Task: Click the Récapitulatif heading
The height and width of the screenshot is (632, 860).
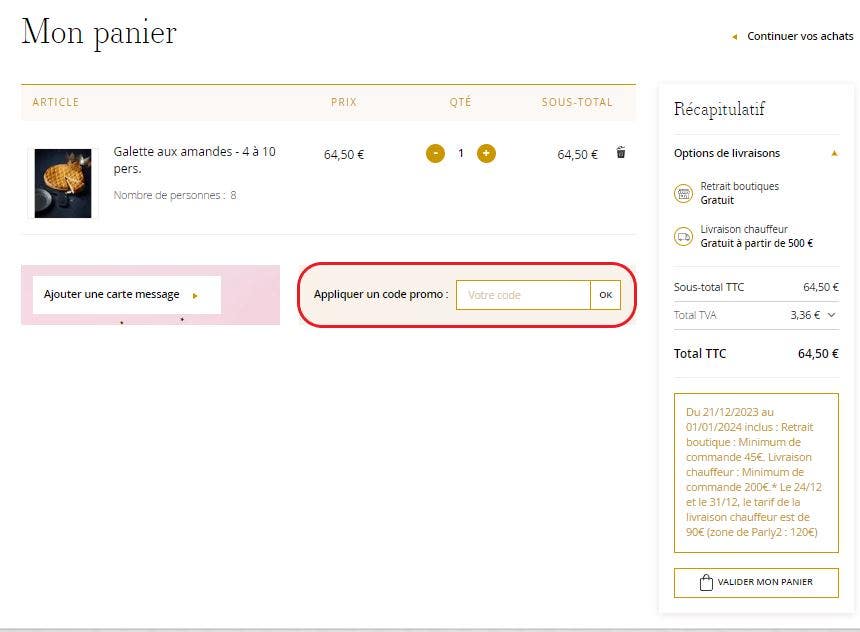Action: pyautogui.click(x=719, y=109)
